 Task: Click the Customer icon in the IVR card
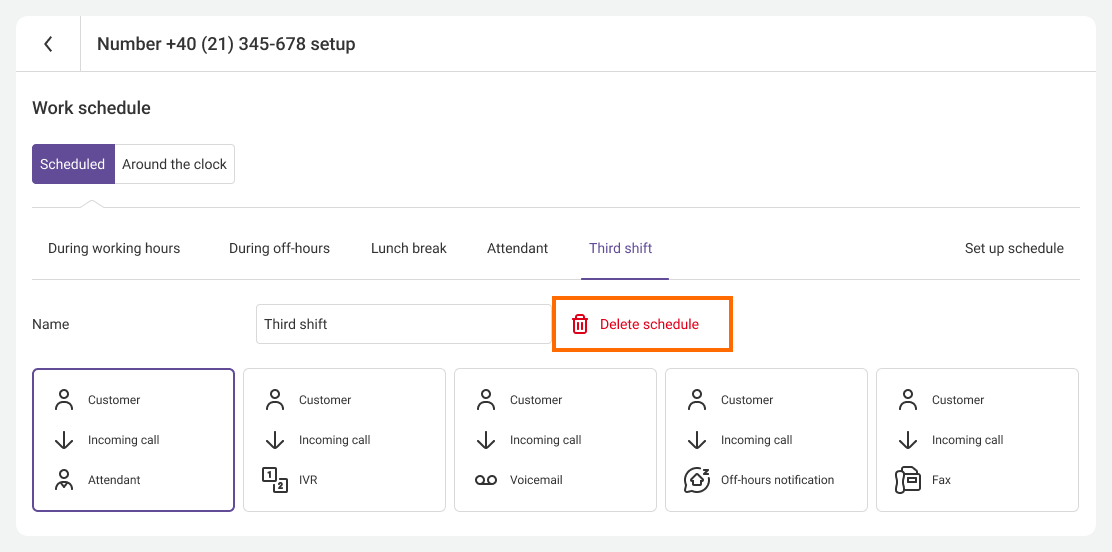[x=275, y=400]
